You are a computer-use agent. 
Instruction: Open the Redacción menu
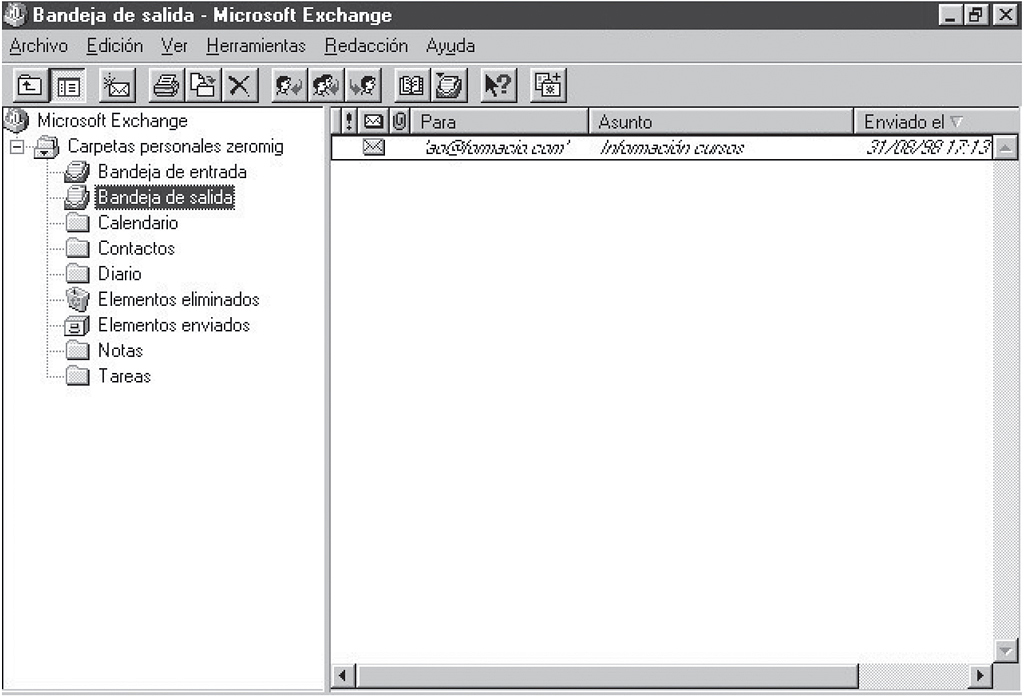366,46
